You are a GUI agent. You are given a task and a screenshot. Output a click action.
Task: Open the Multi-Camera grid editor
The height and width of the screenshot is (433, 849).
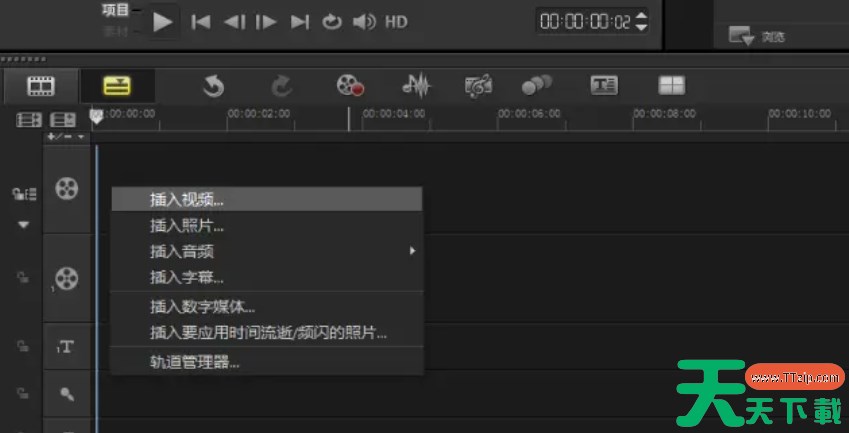pos(671,86)
